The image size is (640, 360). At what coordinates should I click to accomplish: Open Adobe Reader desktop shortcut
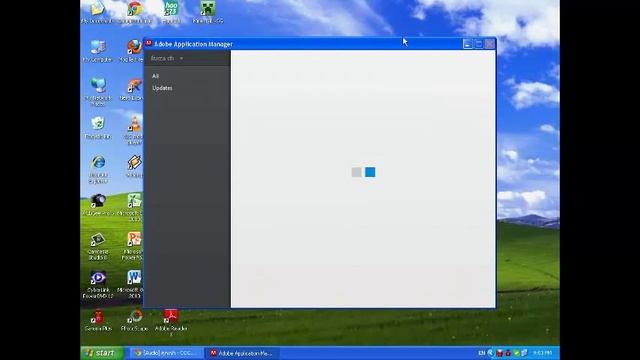(171, 322)
